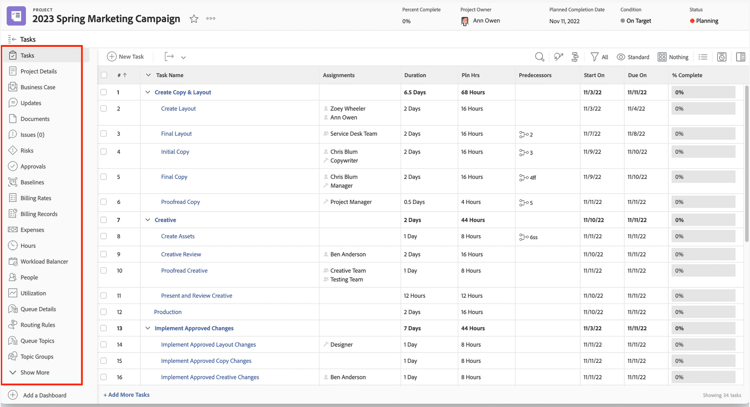Click the search magnifier icon in toolbar
This screenshot has width=750, height=407.
(x=539, y=57)
